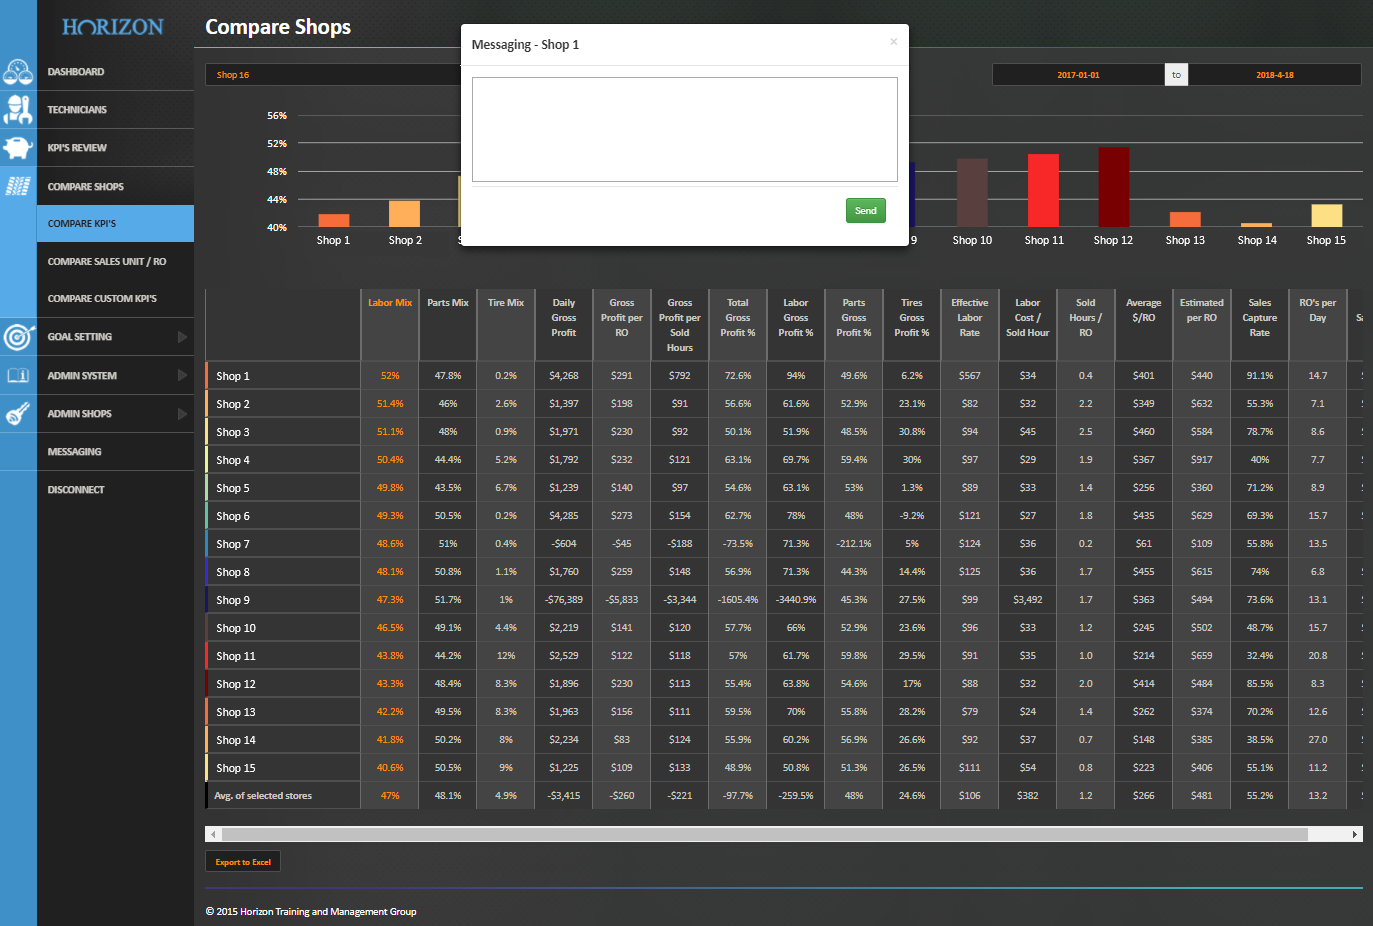Sort table by Labor Mix column

(390, 303)
